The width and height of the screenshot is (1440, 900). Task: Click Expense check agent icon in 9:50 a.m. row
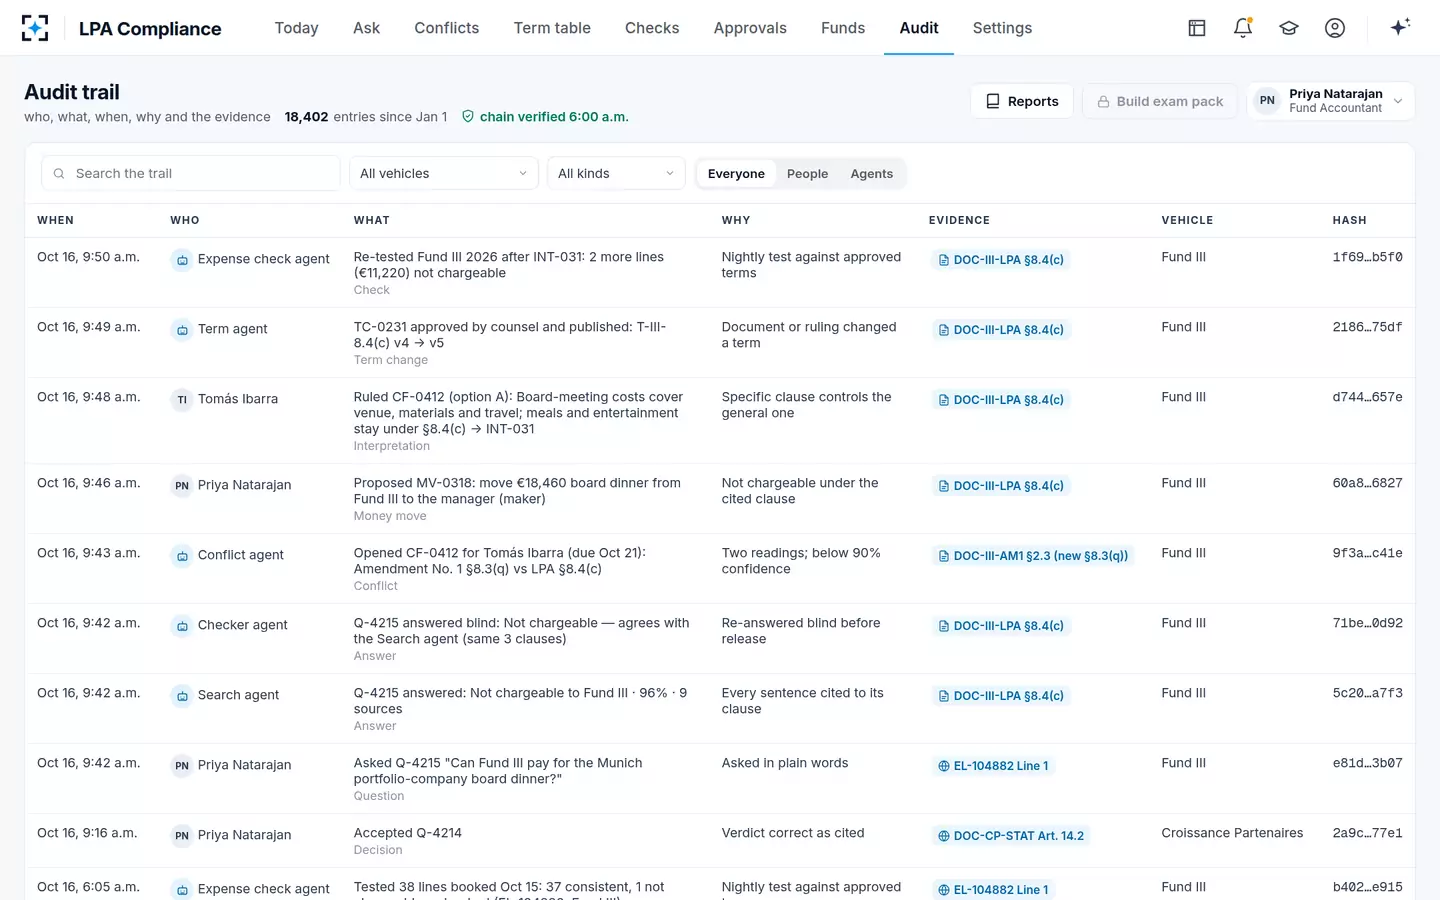pos(182,259)
